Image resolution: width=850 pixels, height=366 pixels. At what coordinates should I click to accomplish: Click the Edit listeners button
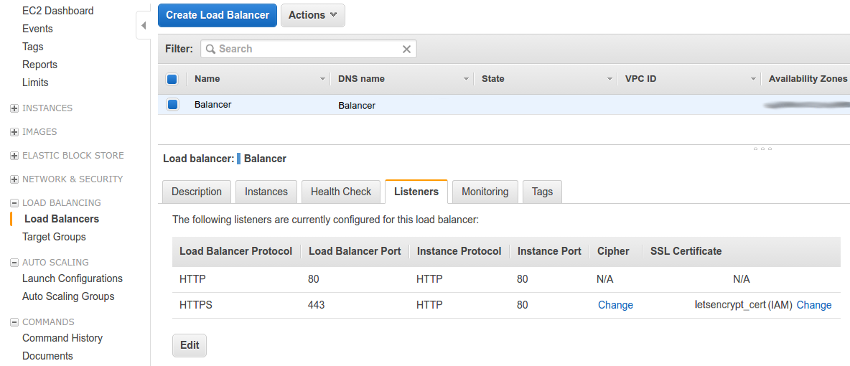pyautogui.click(x=189, y=345)
